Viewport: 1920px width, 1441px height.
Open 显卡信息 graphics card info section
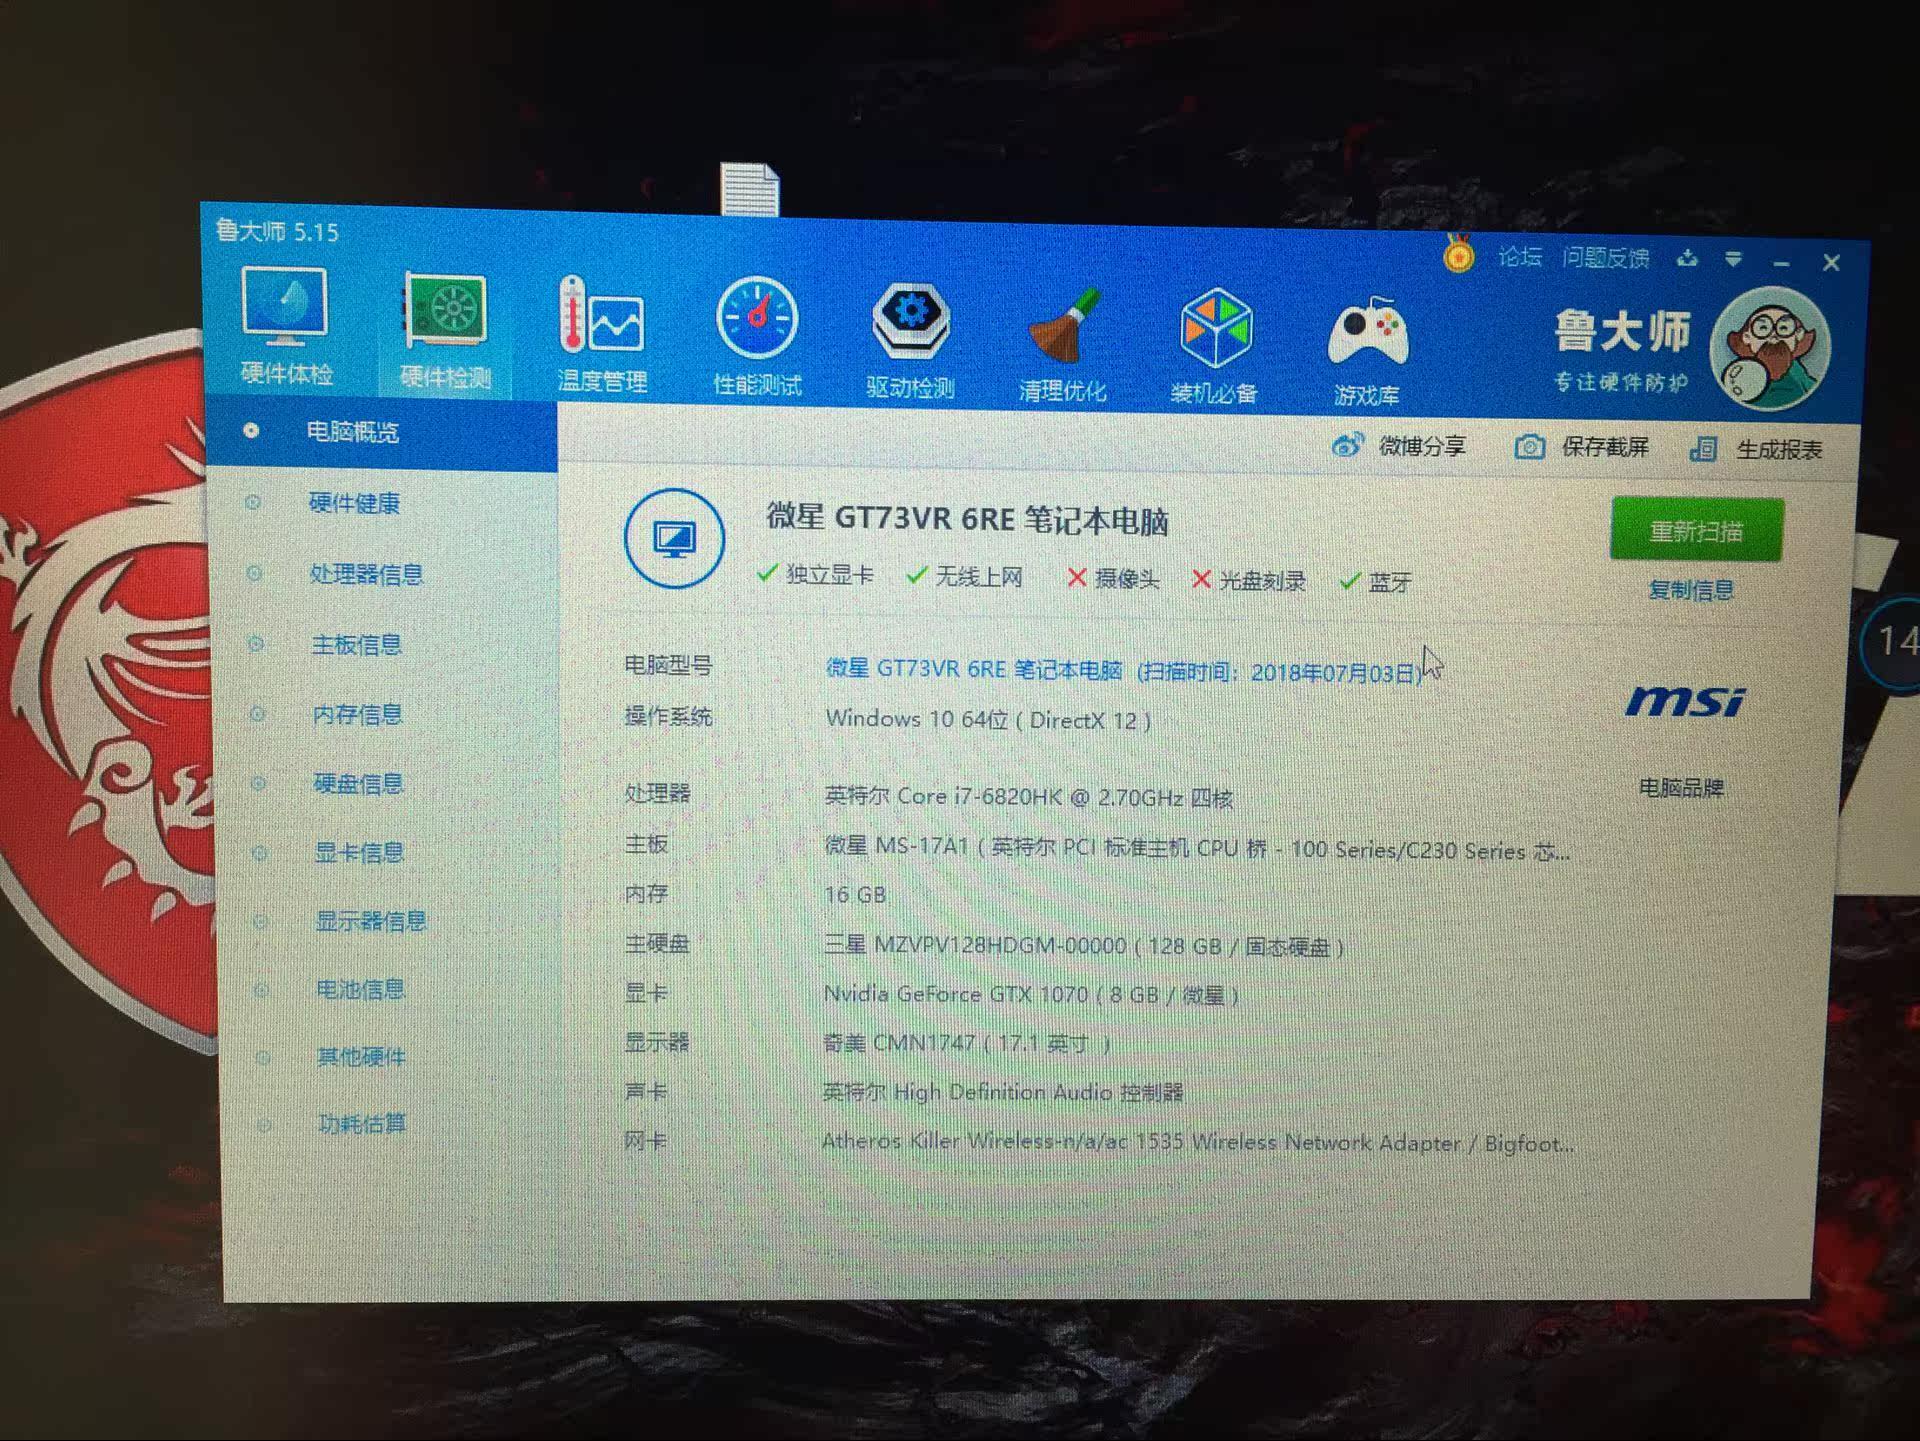coord(359,852)
